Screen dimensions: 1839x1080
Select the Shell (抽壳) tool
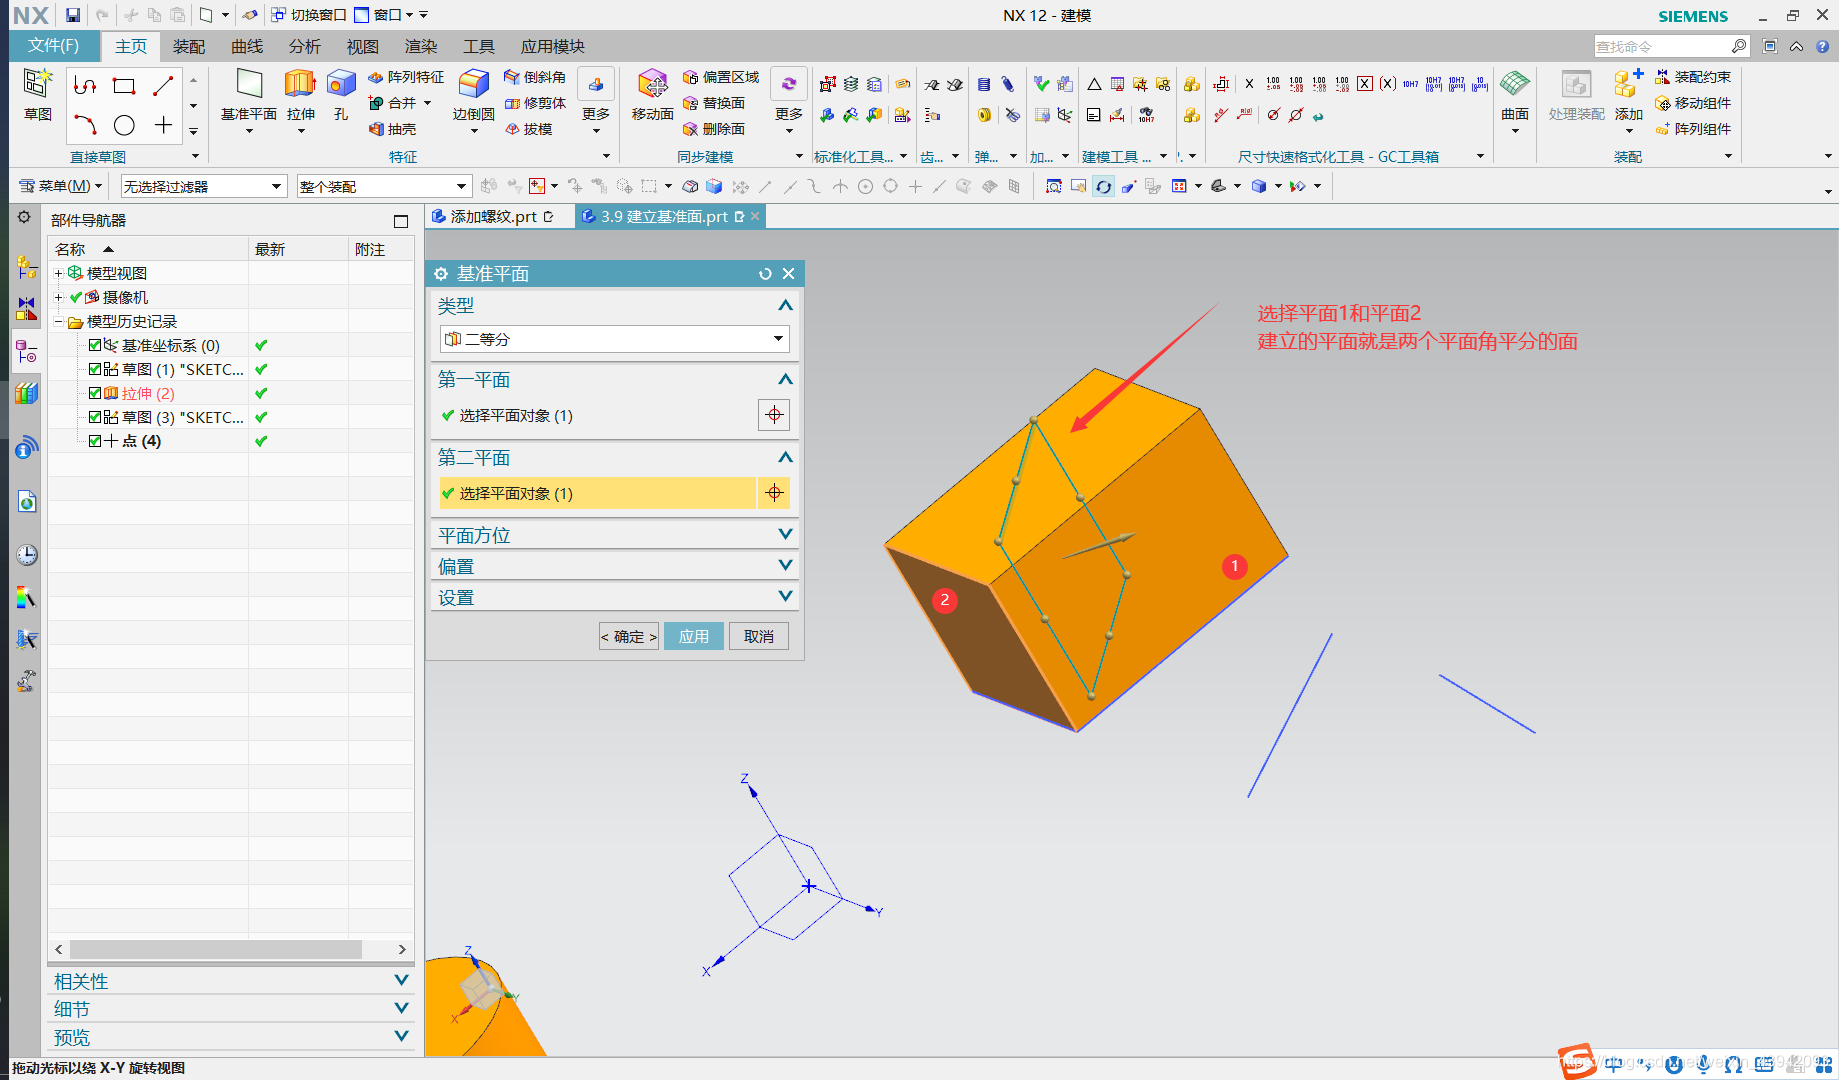[x=392, y=129]
